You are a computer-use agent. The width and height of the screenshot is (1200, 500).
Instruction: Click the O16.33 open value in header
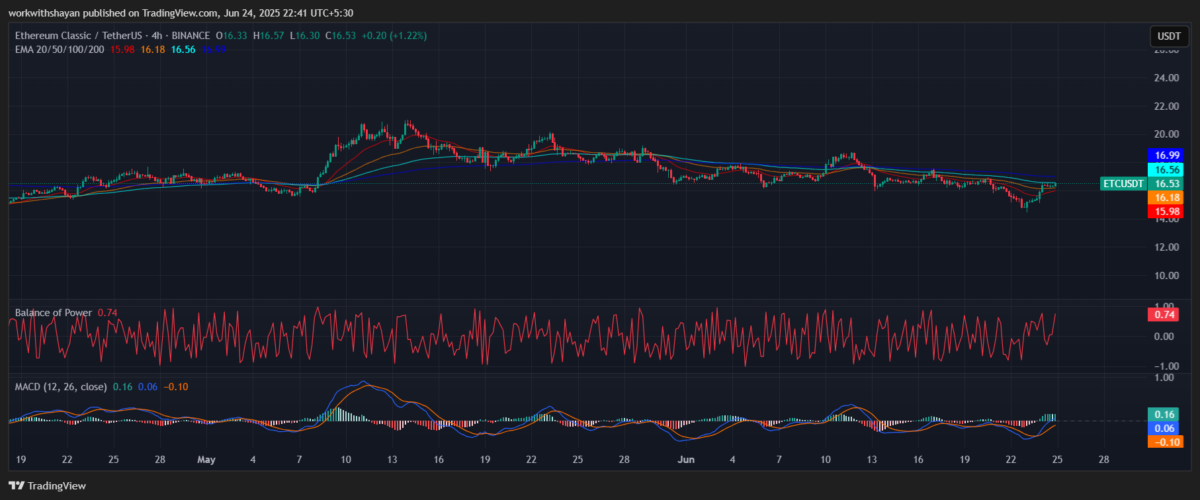point(231,36)
